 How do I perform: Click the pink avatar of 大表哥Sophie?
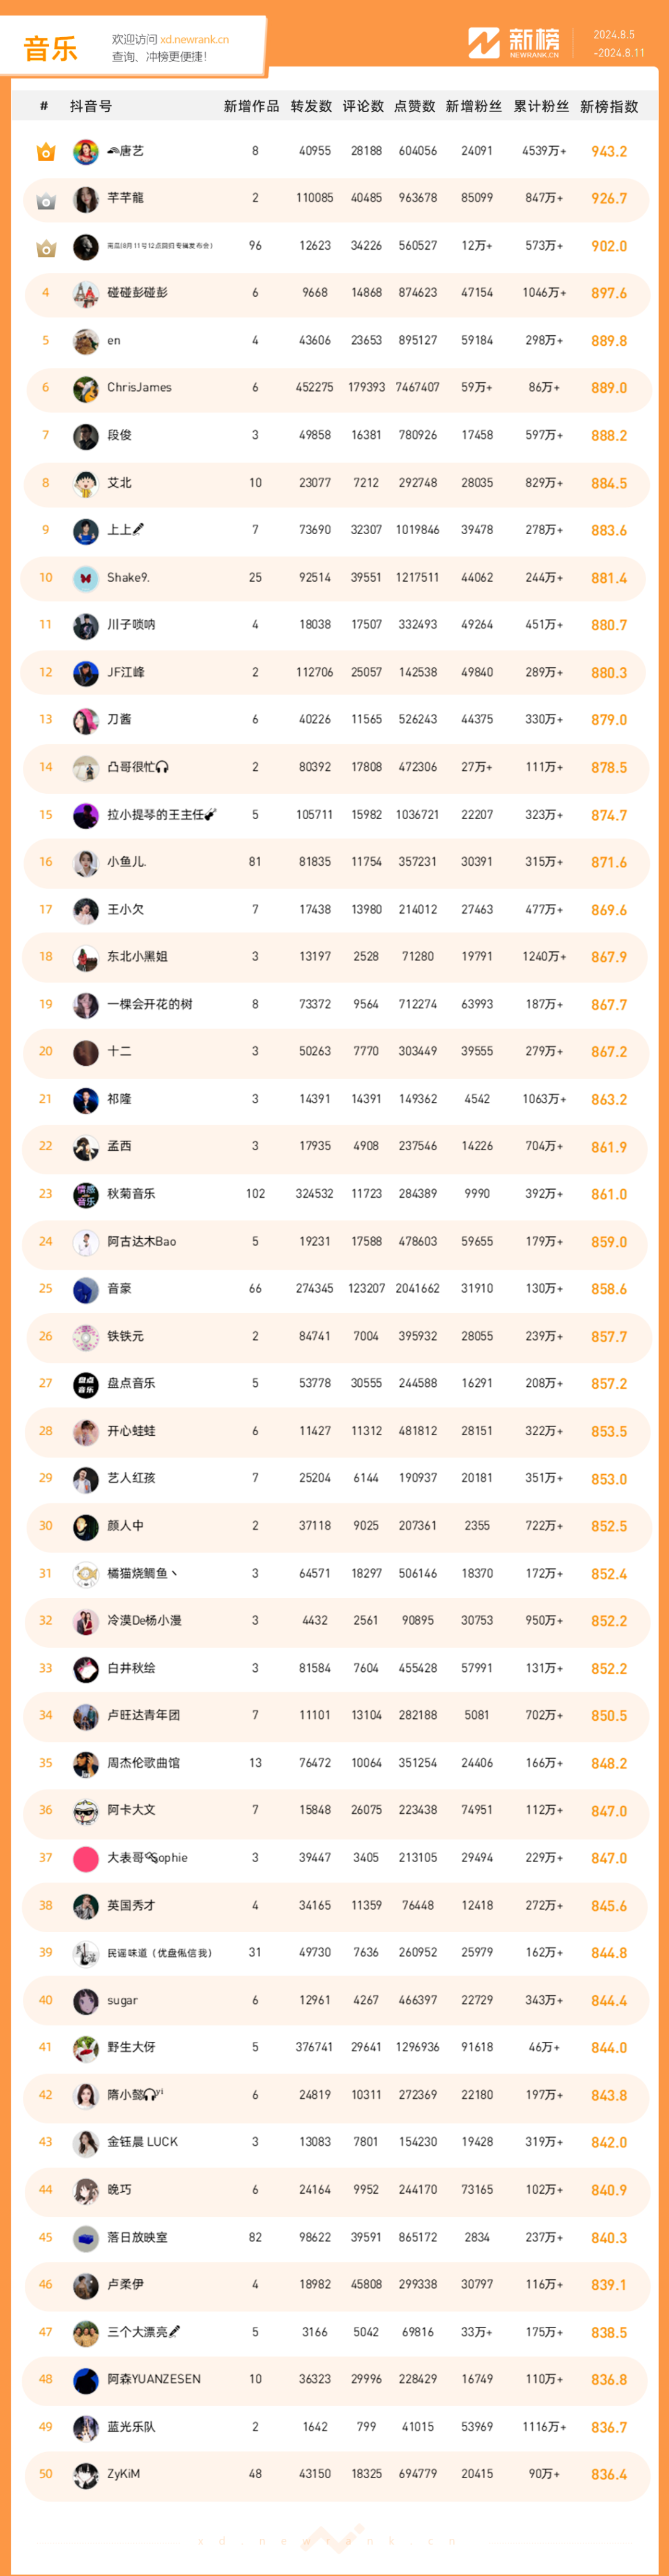pos(86,1859)
